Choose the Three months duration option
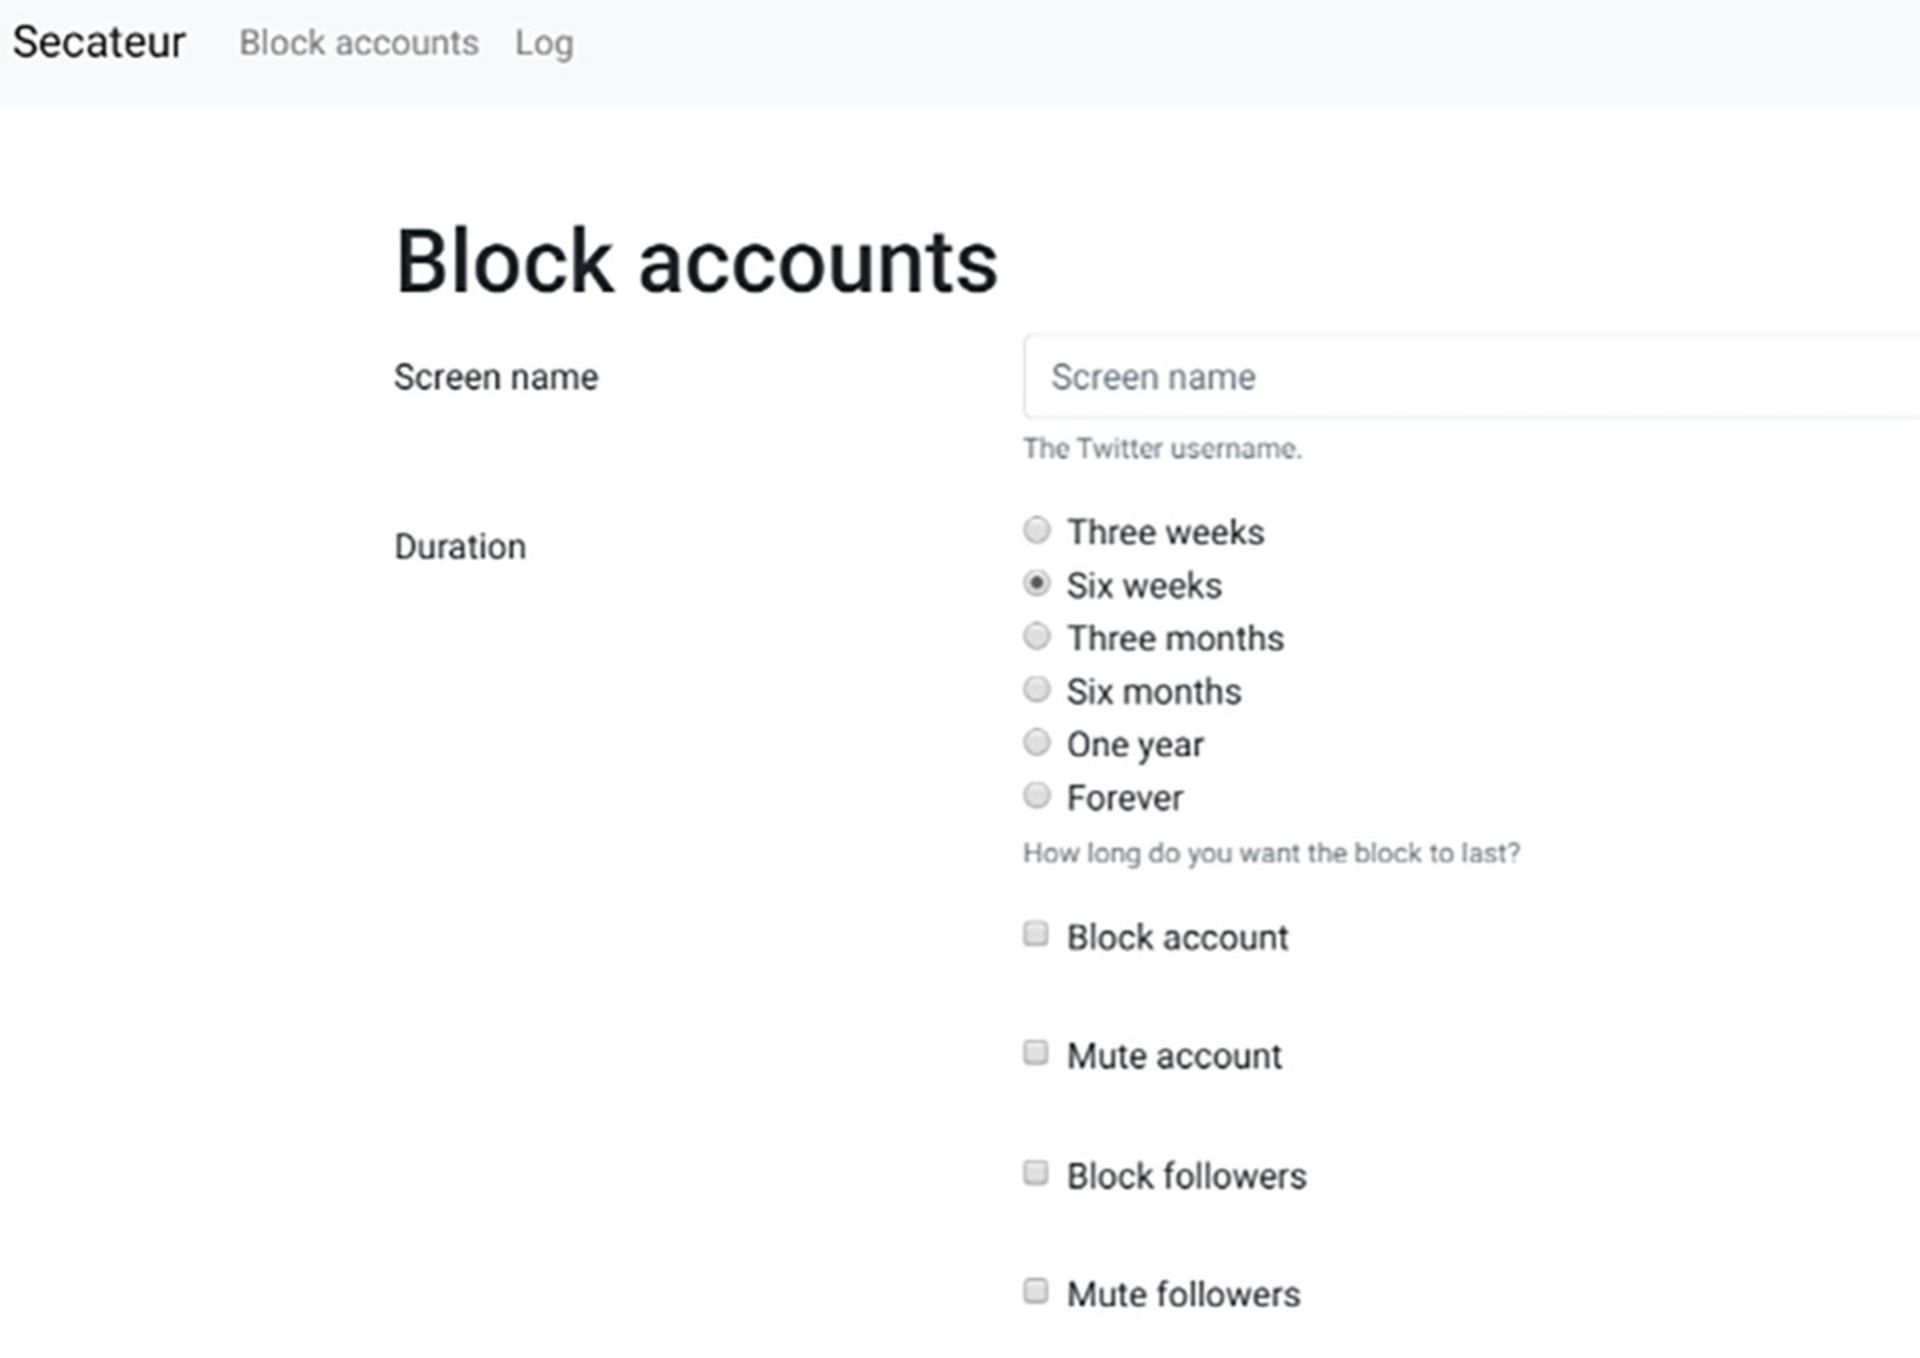 coord(1037,636)
